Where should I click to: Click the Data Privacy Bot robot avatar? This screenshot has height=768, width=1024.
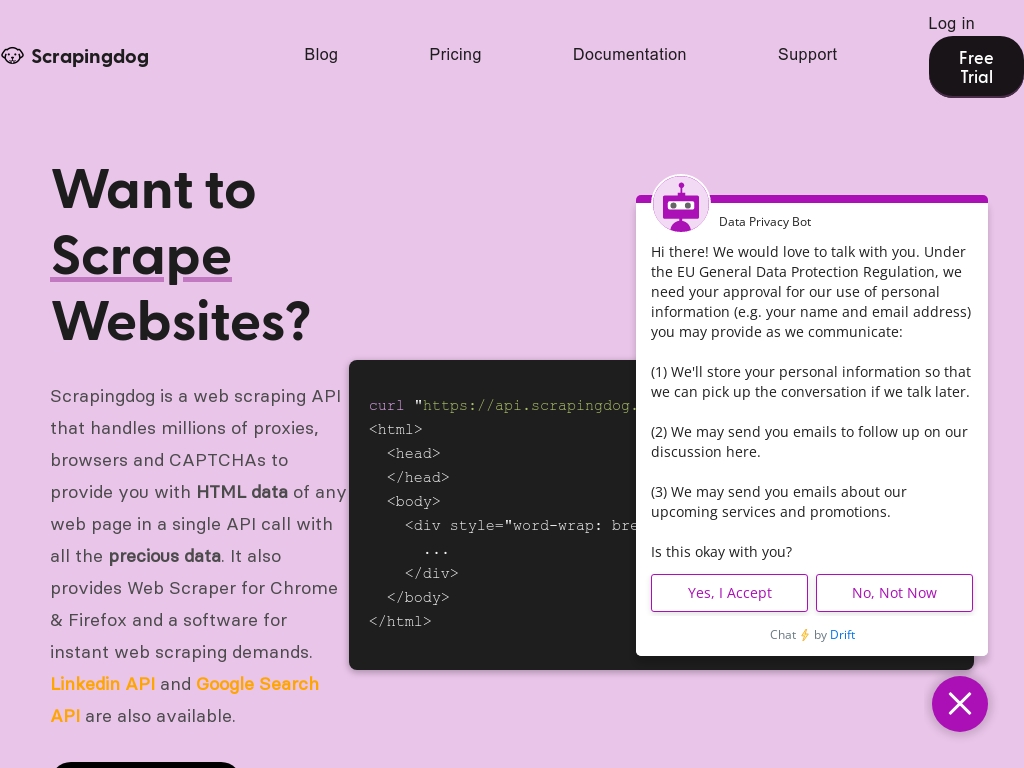[x=681, y=204]
